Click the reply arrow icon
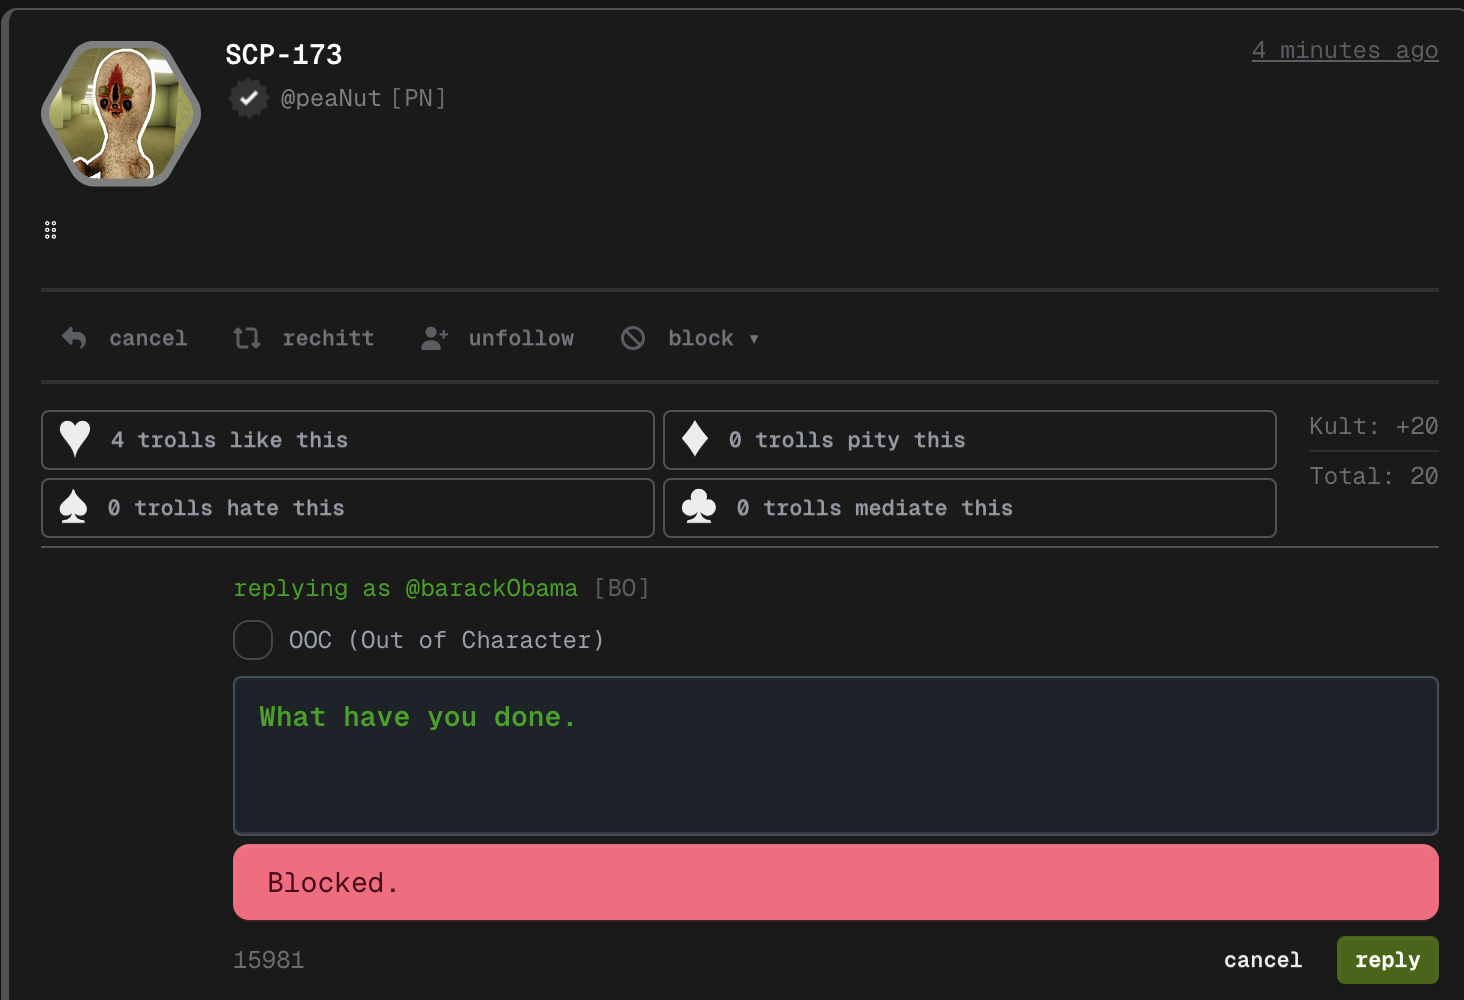 tap(74, 338)
